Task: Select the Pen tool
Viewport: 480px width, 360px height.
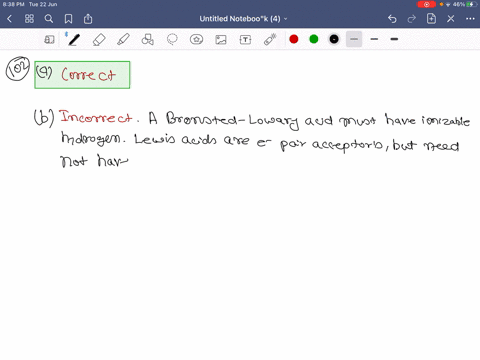Action: 74,40
